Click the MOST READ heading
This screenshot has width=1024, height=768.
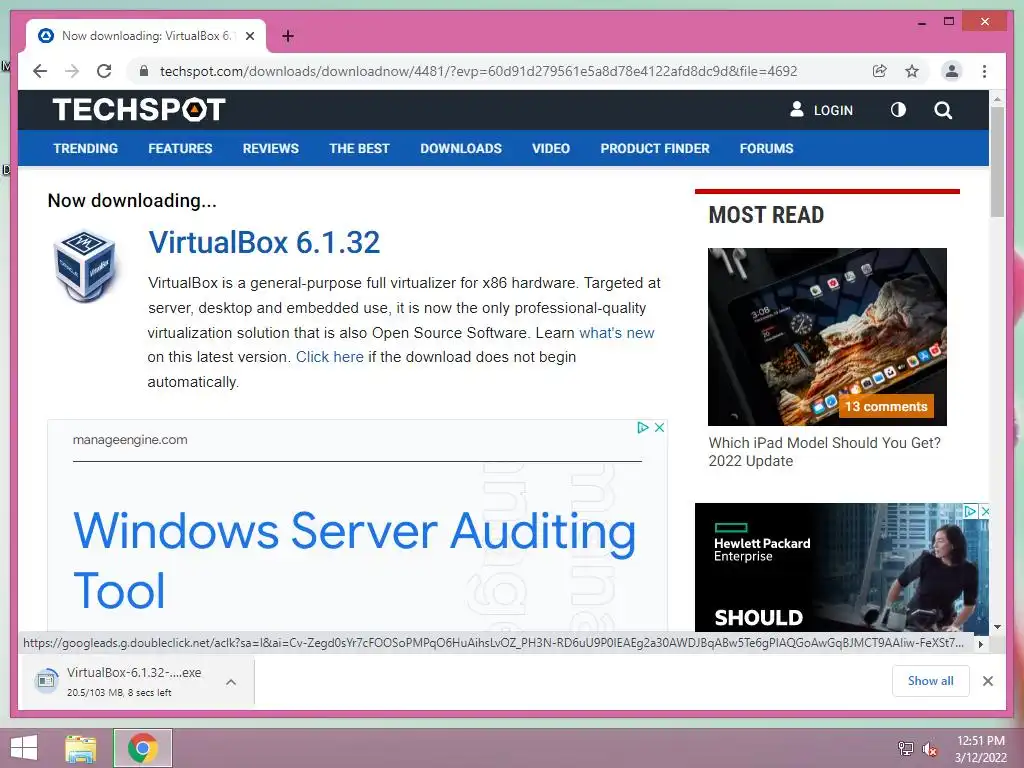pos(766,215)
